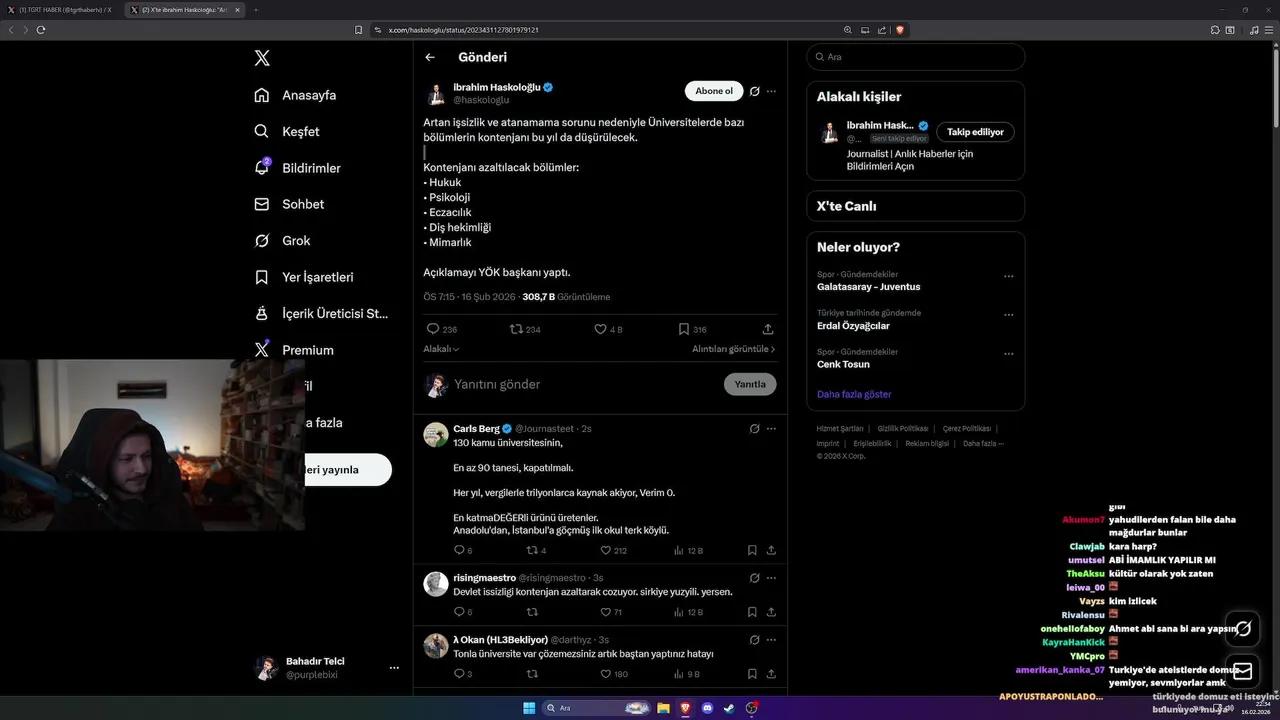The image size is (1280, 720).
Task: Open the Erdal Özyağcılar trend
Action: click(853, 326)
